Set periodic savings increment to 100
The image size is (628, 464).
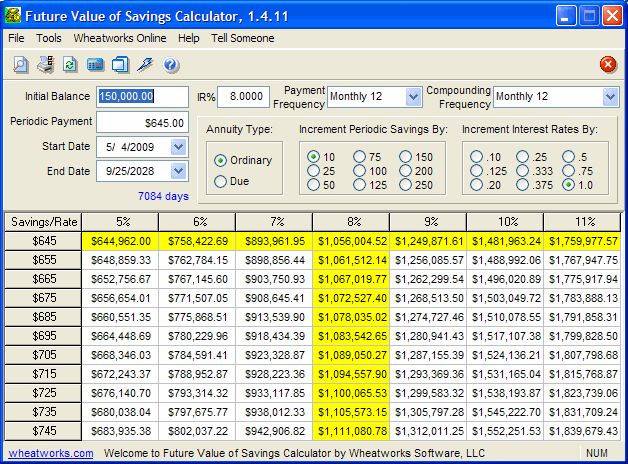click(359, 171)
